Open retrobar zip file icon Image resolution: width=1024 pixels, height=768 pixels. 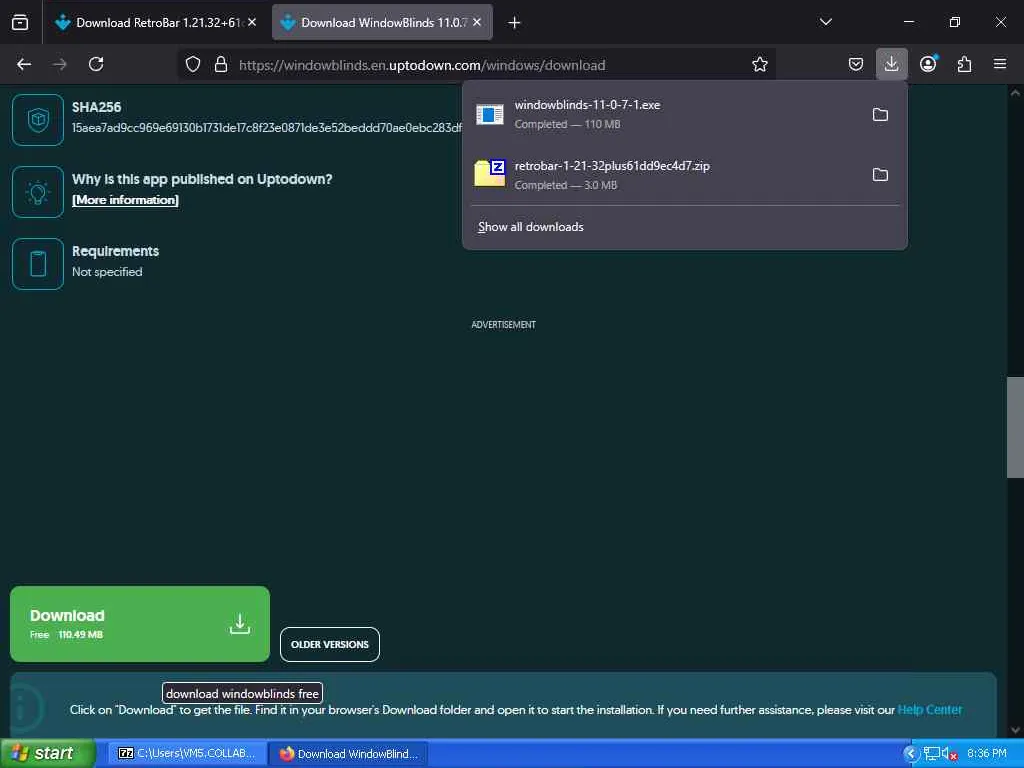click(489, 174)
